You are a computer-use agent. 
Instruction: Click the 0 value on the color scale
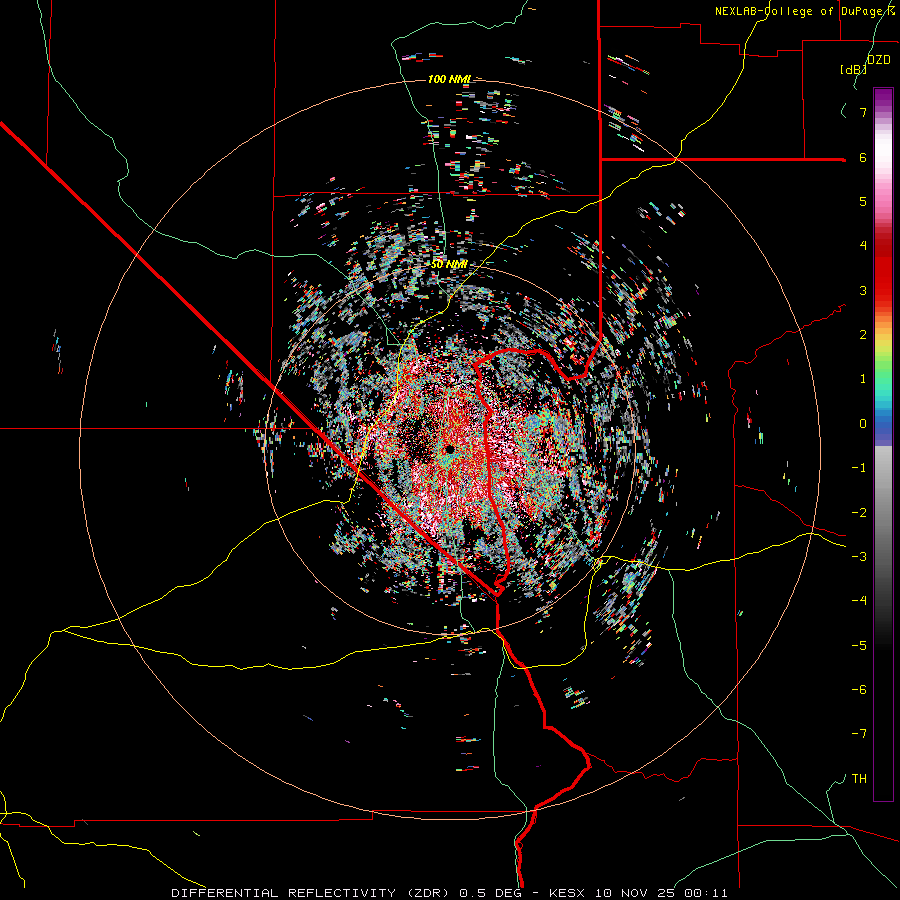click(863, 424)
